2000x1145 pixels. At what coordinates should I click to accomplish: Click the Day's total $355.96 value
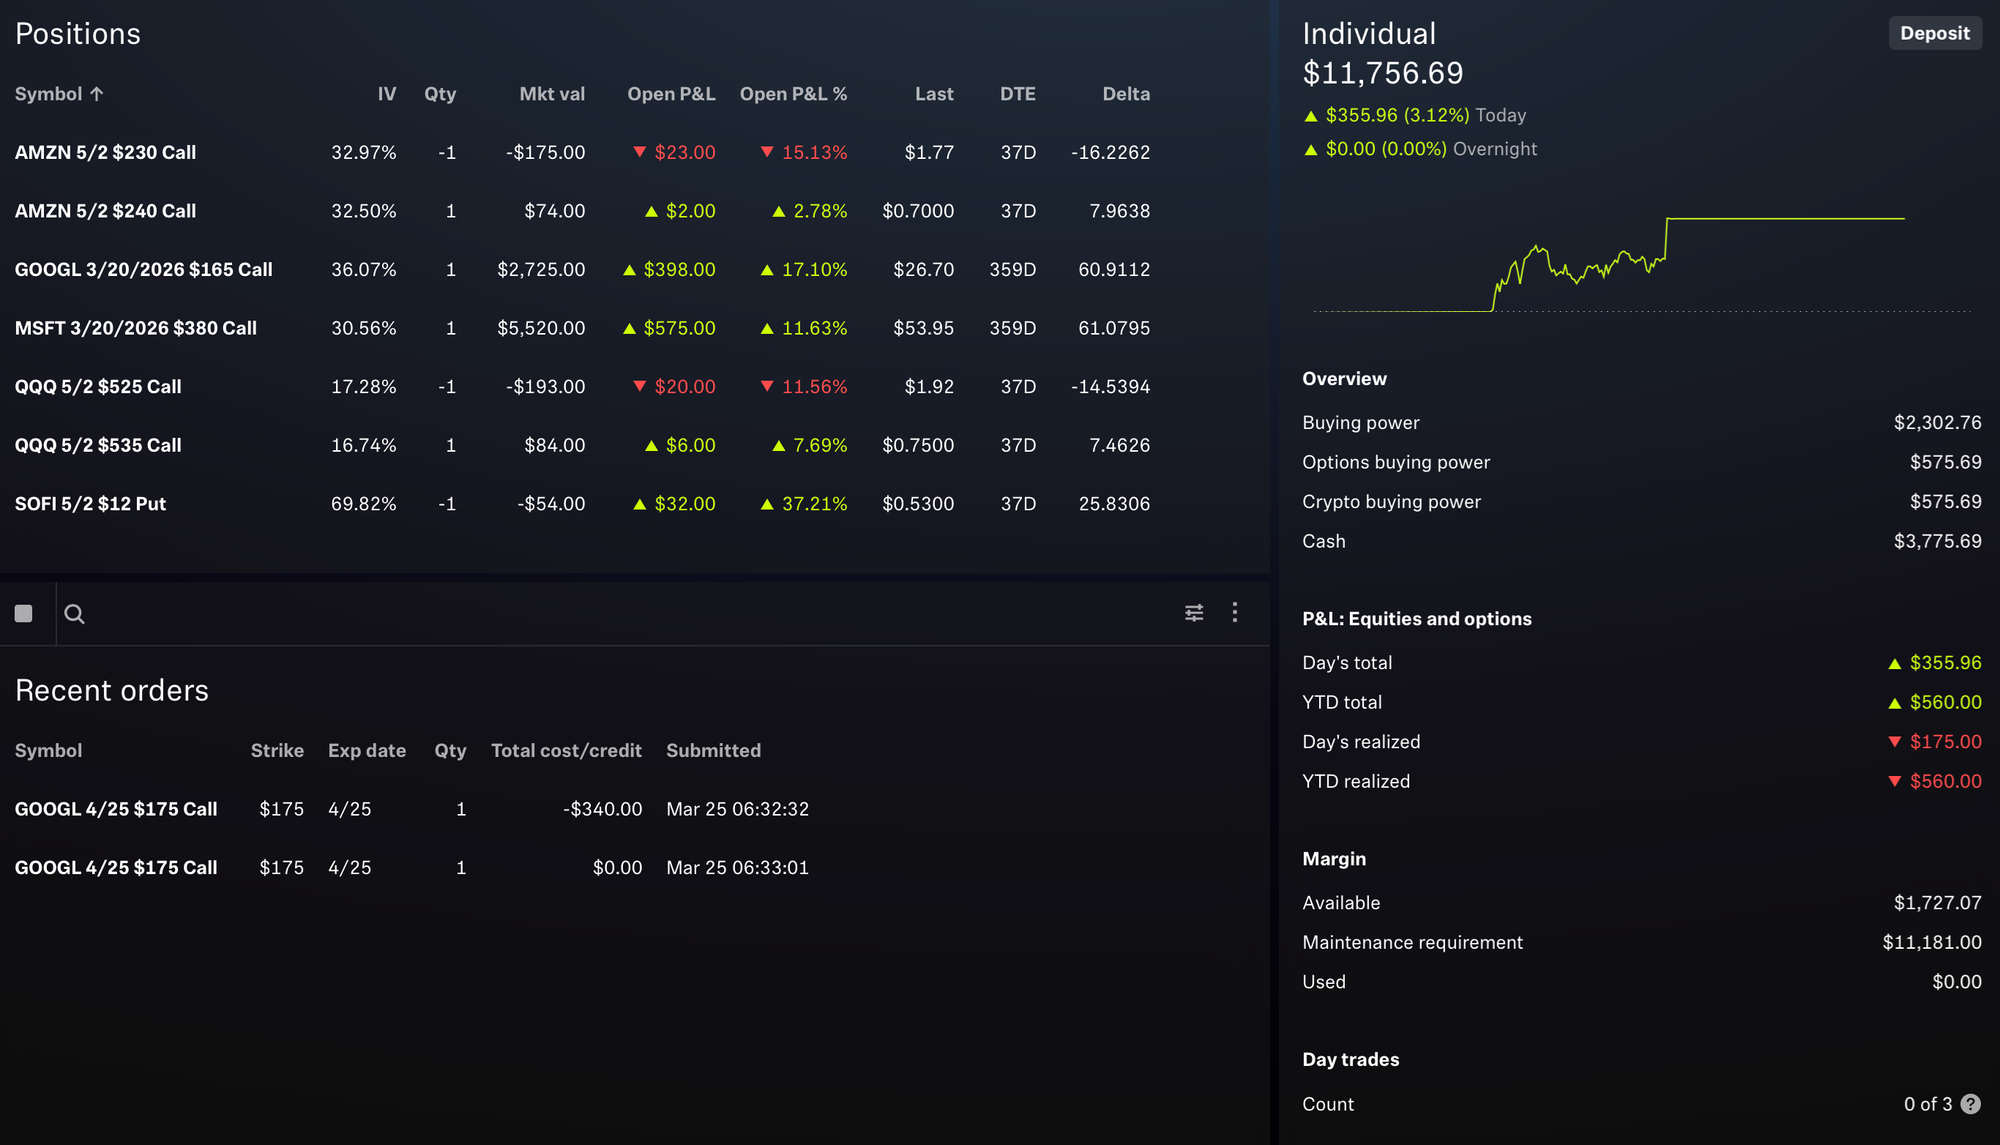[x=1935, y=663]
